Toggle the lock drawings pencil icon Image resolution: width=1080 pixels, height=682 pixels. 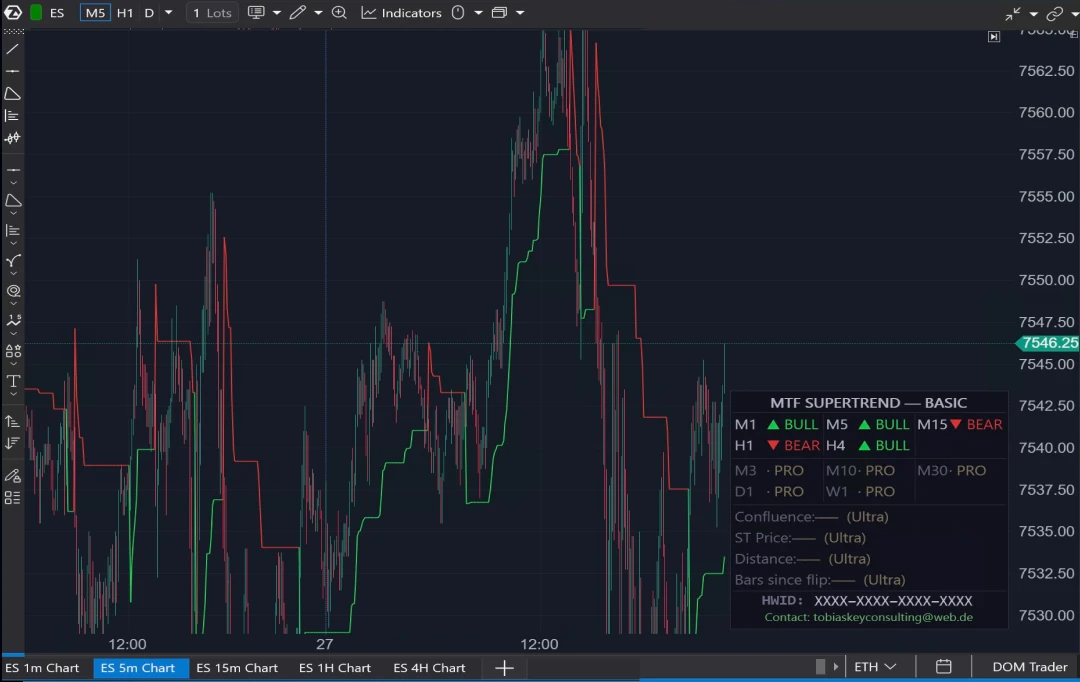pos(12,475)
